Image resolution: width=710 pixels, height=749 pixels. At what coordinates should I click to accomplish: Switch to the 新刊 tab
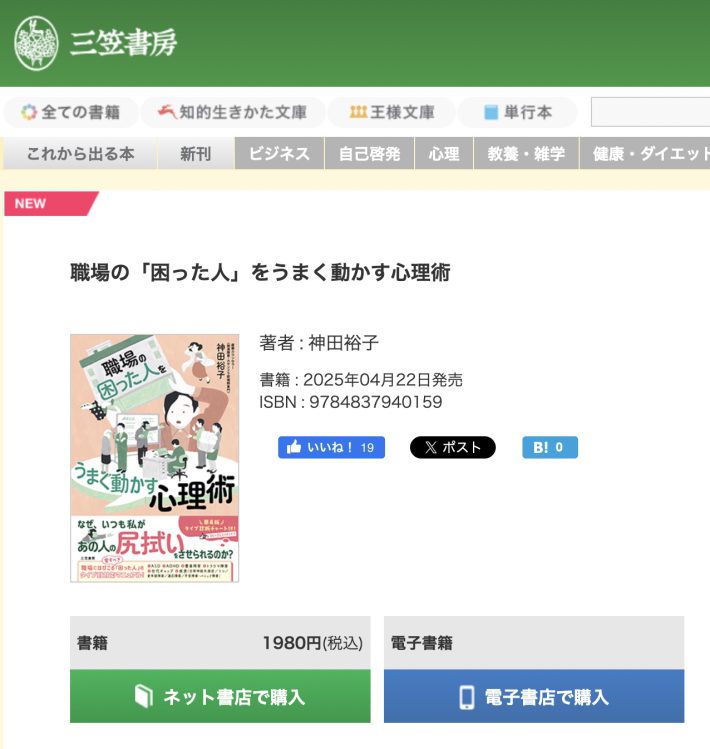coord(195,153)
